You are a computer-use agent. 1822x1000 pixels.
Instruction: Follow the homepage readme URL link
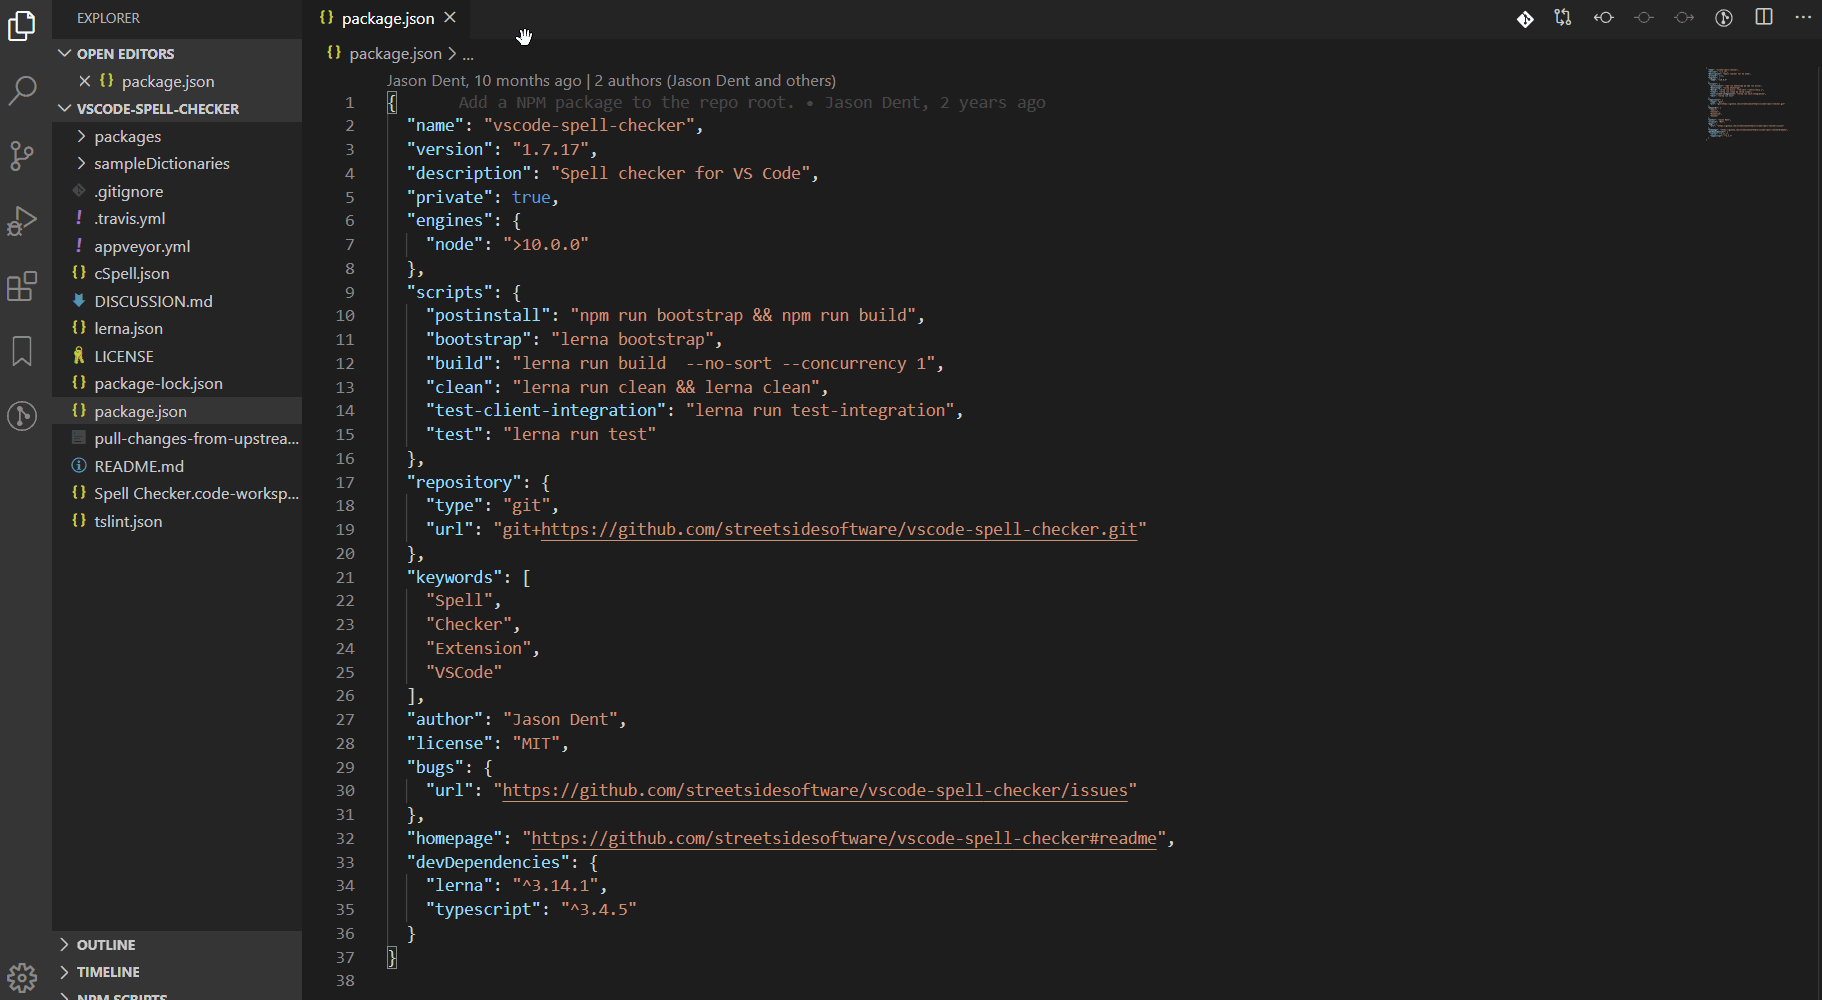tap(844, 838)
